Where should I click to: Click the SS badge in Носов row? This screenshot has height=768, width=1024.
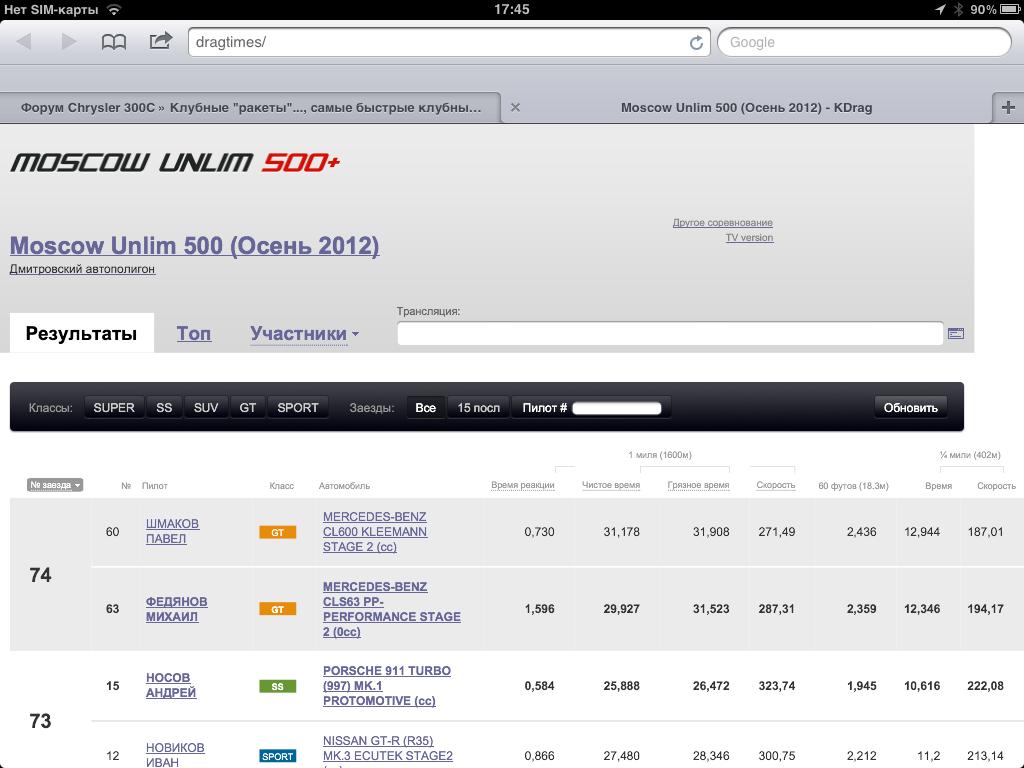(x=278, y=686)
